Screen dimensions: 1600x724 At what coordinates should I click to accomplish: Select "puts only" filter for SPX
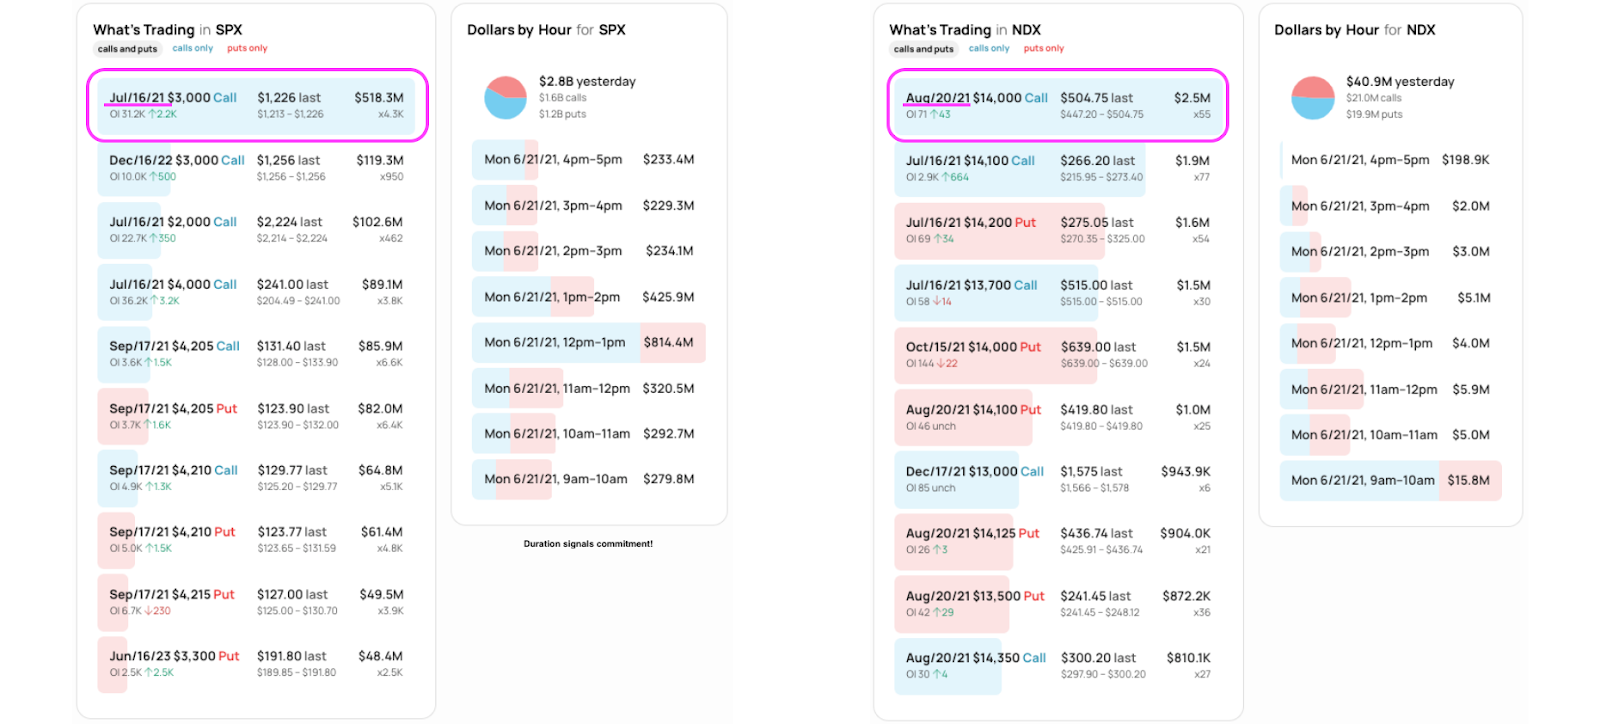(x=247, y=48)
